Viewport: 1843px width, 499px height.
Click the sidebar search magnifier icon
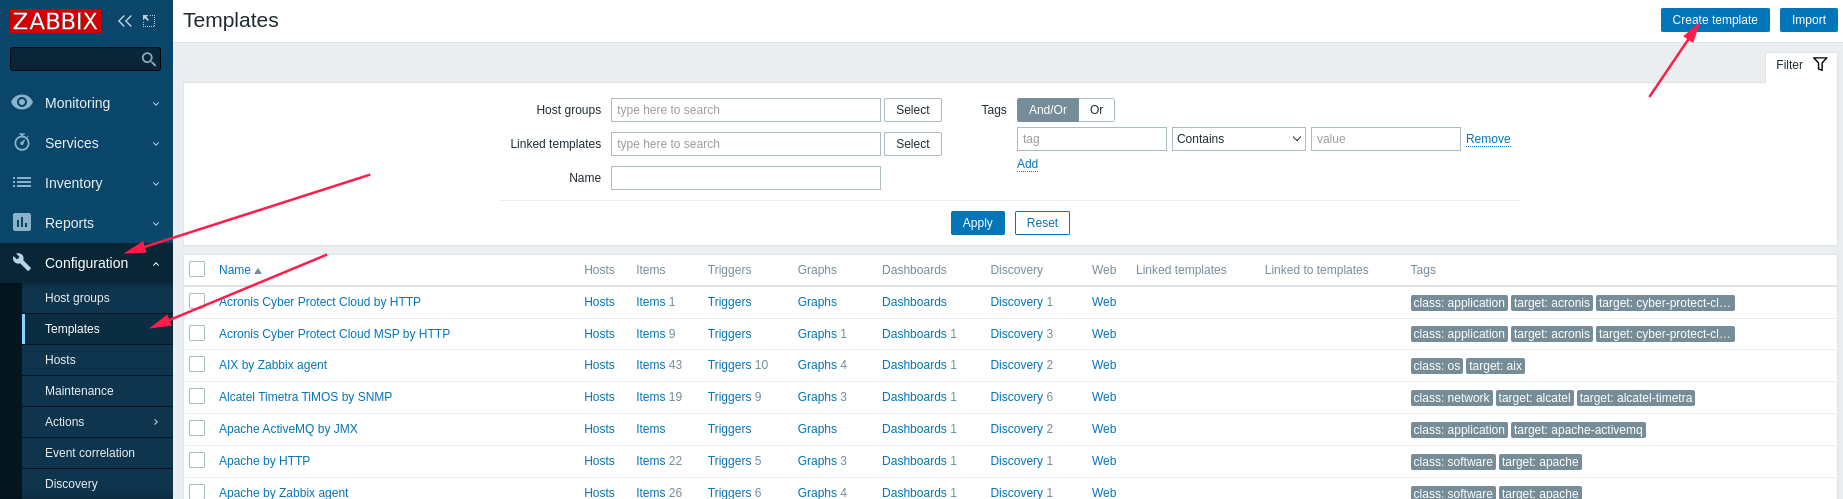click(149, 60)
